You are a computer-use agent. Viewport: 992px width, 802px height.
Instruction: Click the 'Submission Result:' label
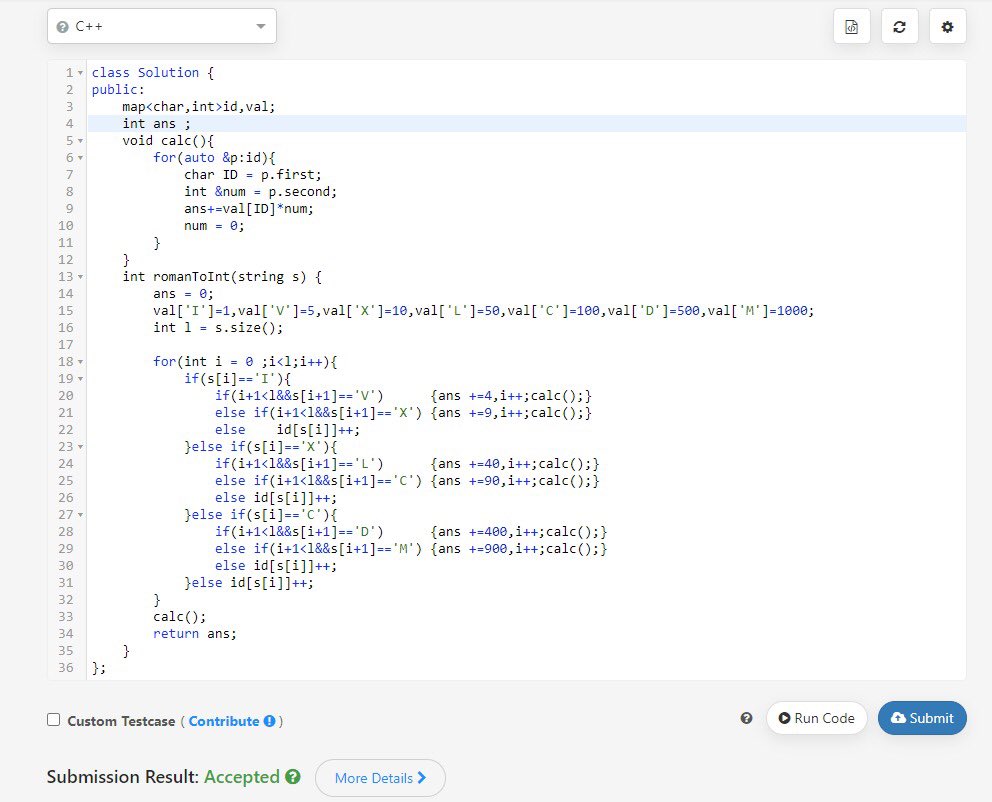(x=123, y=777)
